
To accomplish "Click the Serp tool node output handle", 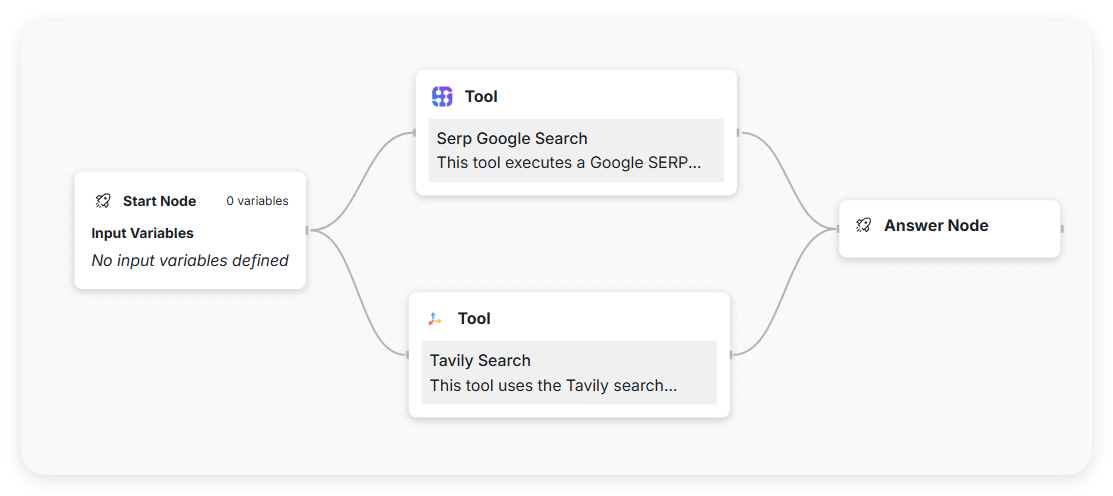I will (x=738, y=132).
